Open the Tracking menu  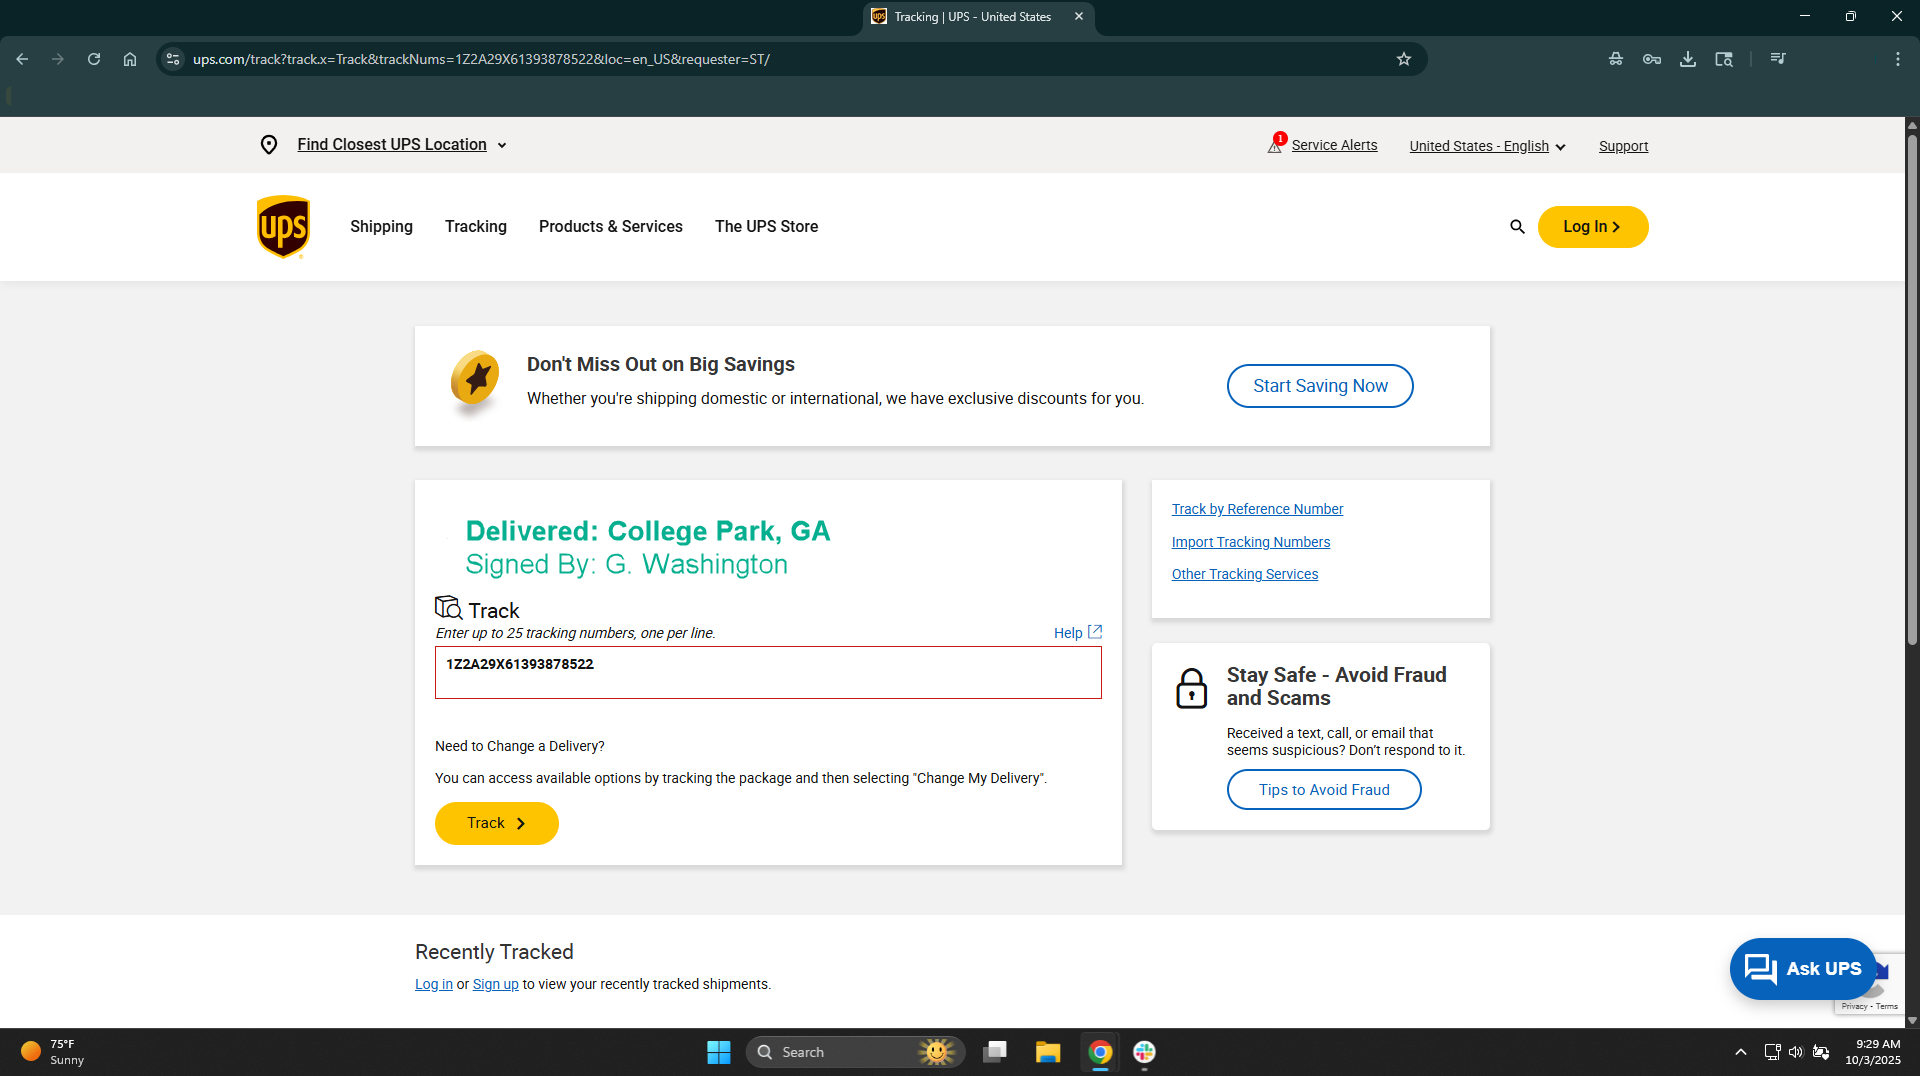click(x=476, y=227)
